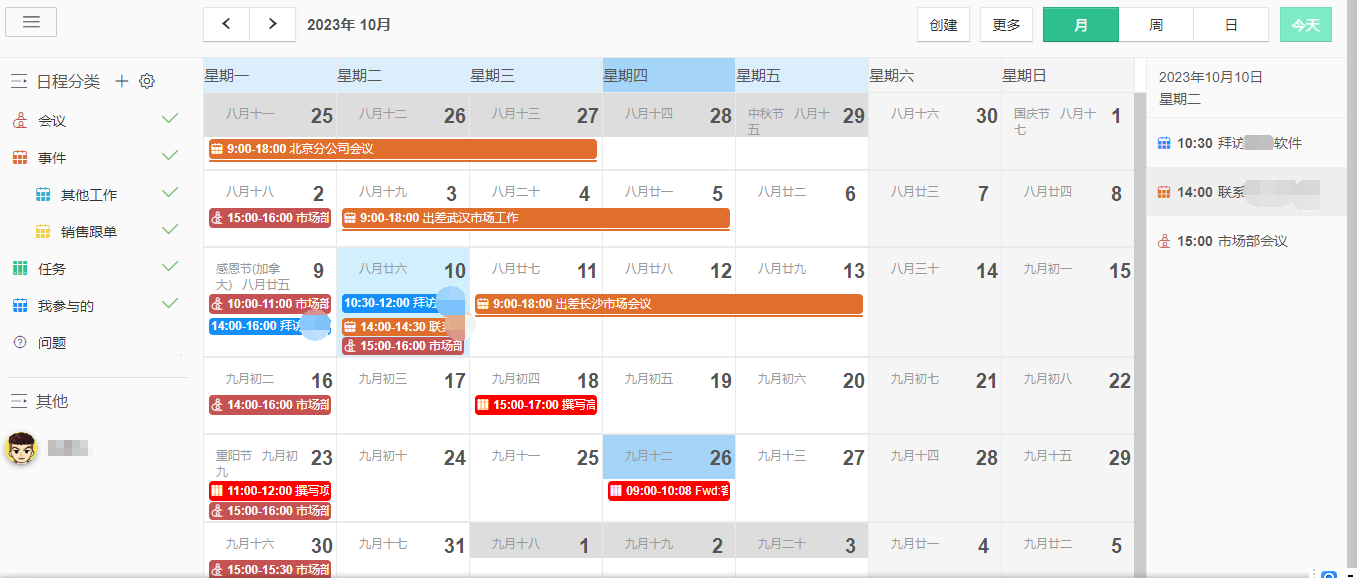Expand the 其他 section
Image resolution: width=1357 pixels, height=578 pixels.
18,402
